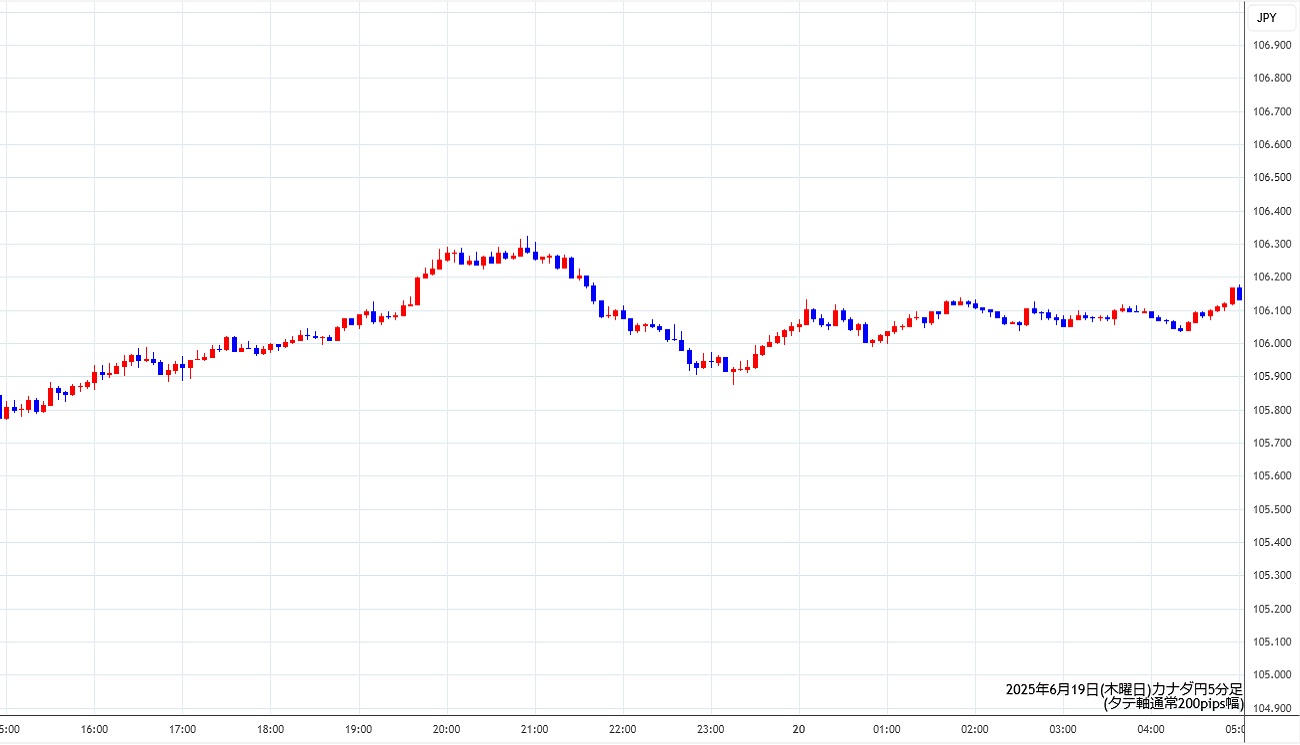Select the 105.400 price axis label
Viewport: 1300px width, 745px height.
click(x=1272, y=542)
